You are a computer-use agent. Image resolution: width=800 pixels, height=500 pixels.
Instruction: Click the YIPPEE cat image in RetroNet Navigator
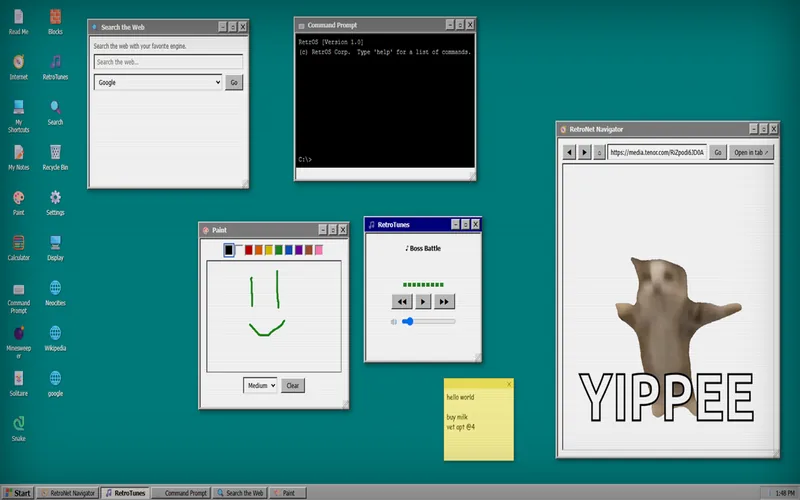click(x=667, y=339)
